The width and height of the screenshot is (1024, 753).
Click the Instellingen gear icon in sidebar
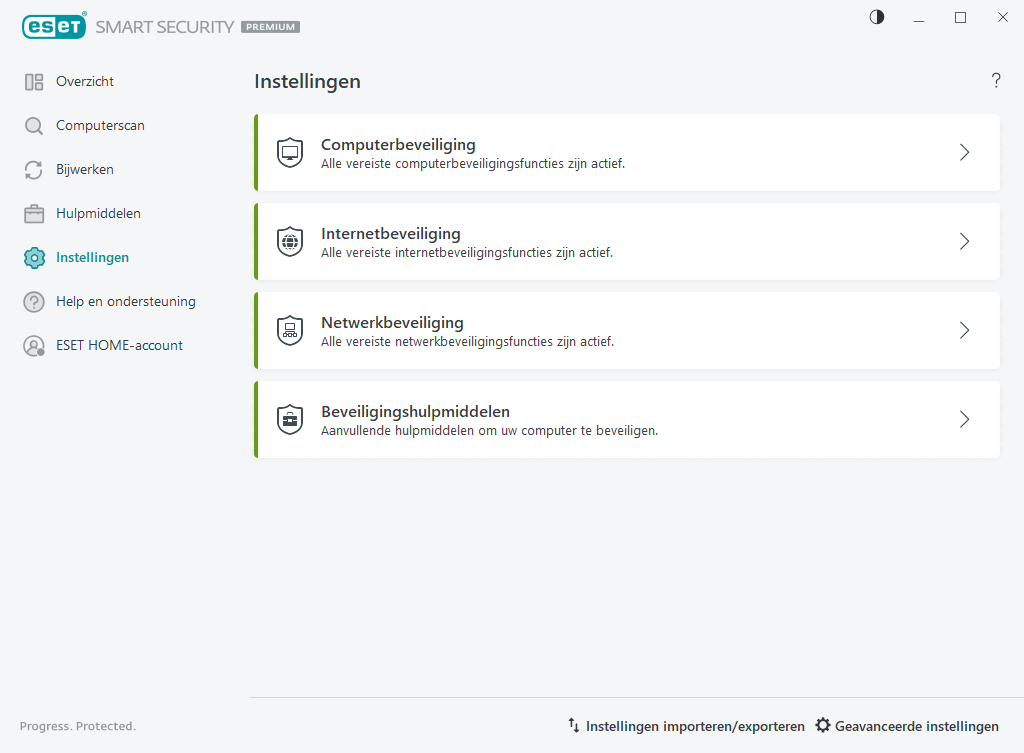click(x=34, y=257)
